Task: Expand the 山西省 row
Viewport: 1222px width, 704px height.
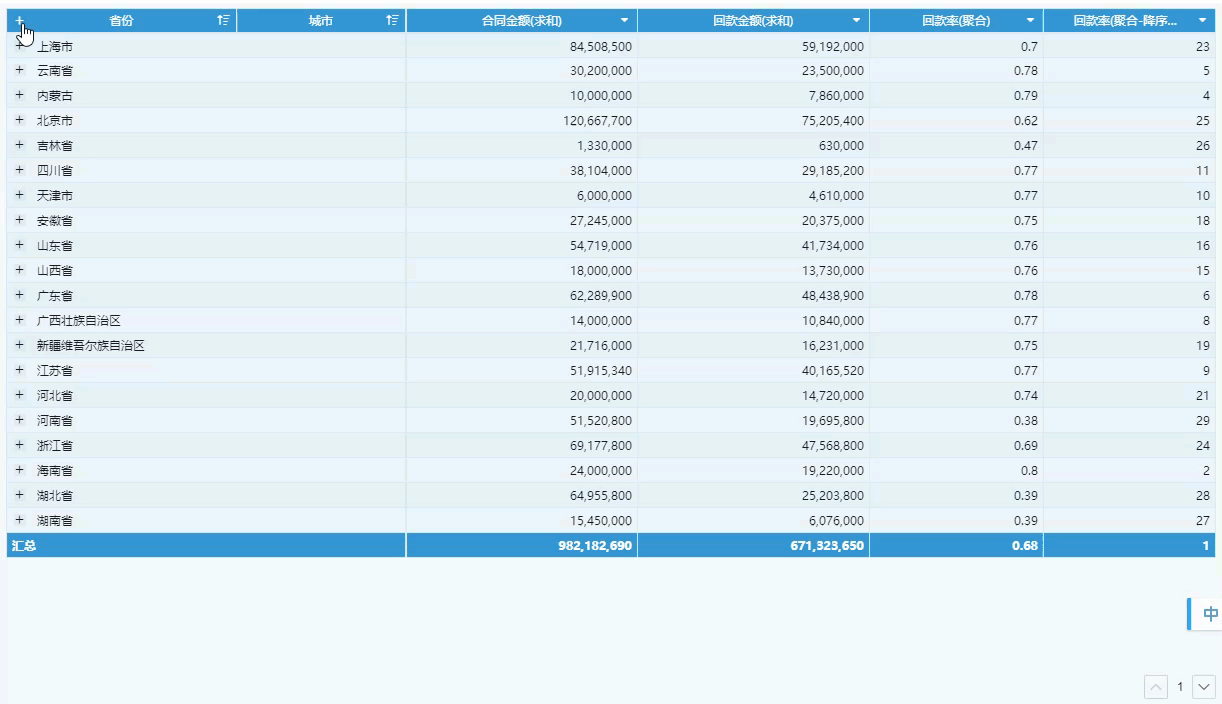Action: [19, 270]
